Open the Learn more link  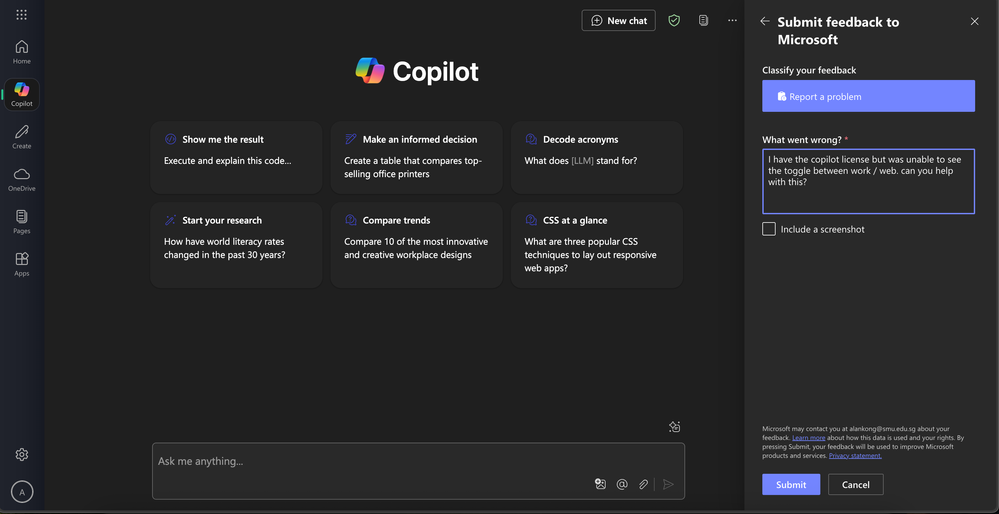click(x=809, y=438)
